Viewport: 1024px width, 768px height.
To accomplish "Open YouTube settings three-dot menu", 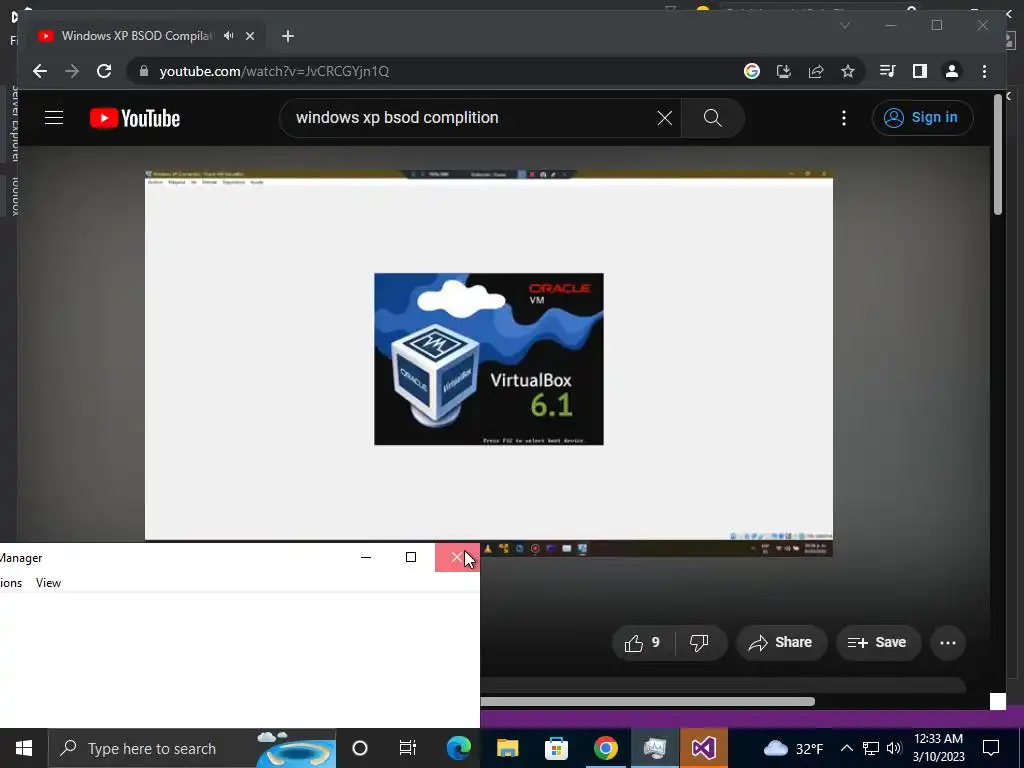I will [x=844, y=118].
